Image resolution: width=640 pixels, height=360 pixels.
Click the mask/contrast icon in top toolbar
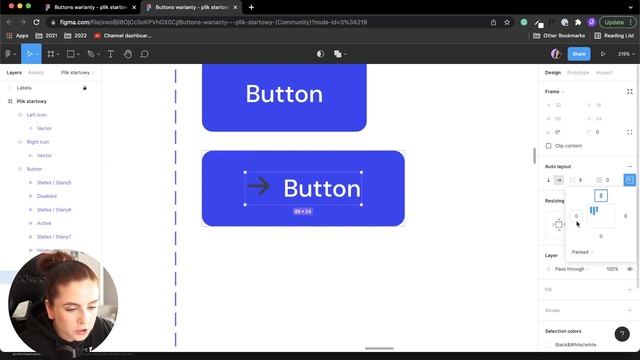click(x=320, y=54)
